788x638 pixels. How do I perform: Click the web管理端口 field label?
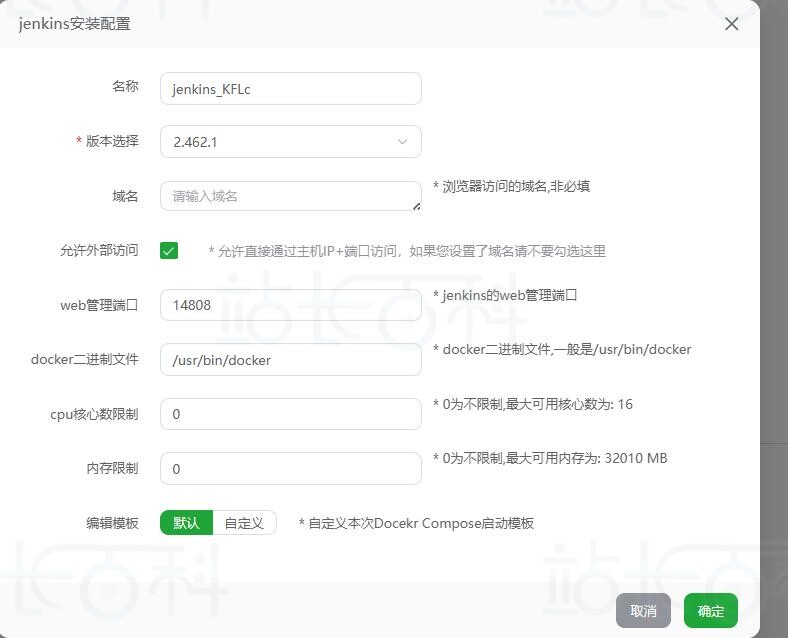(99, 305)
